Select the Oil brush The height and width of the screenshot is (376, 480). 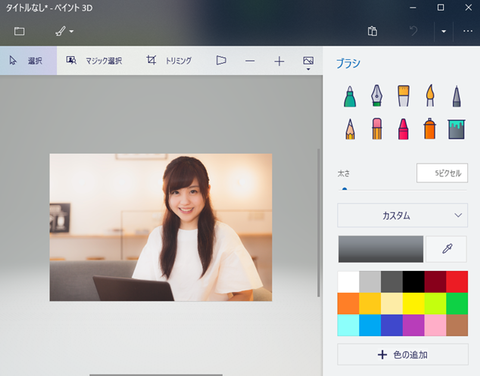coord(403,96)
